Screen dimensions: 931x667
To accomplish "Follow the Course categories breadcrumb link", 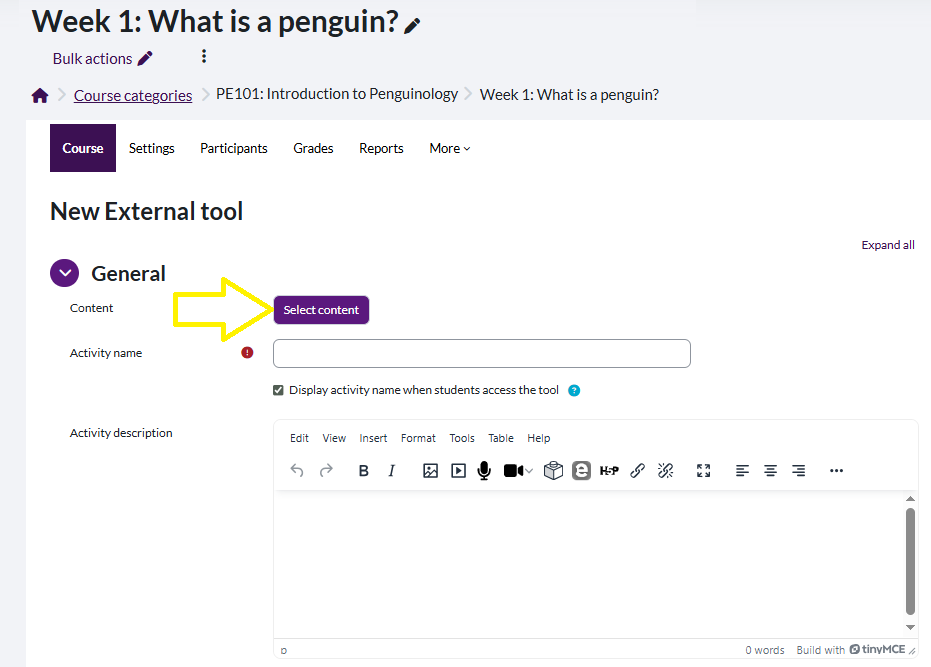I will (x=133, y=96).
